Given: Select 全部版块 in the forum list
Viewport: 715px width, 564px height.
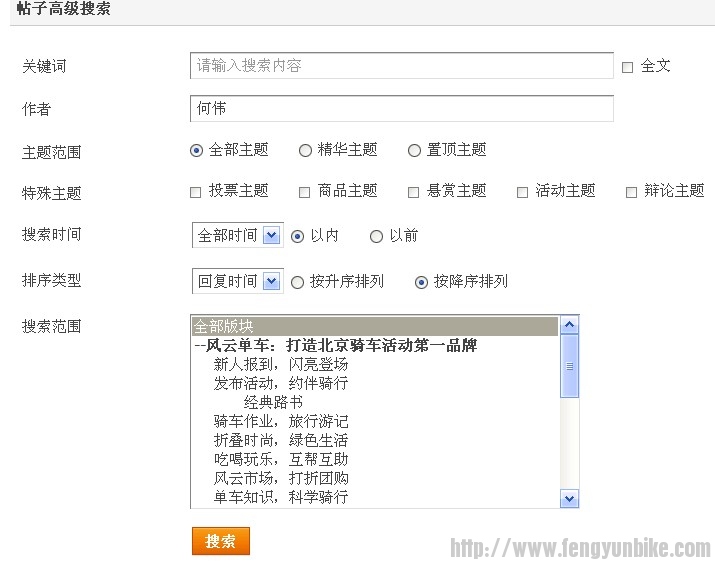Looking at the screenshot, I should [x=374, y=327].
